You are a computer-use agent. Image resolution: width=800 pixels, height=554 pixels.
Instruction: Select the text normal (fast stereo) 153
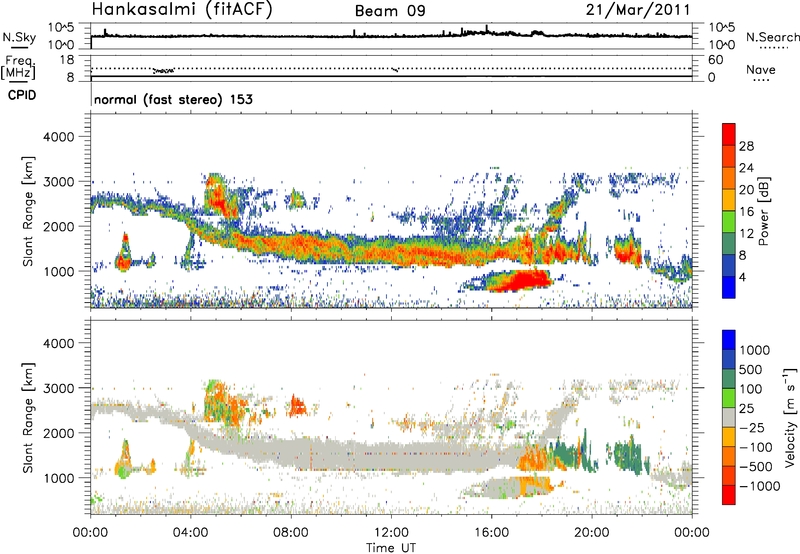click(x=173, y=99)
